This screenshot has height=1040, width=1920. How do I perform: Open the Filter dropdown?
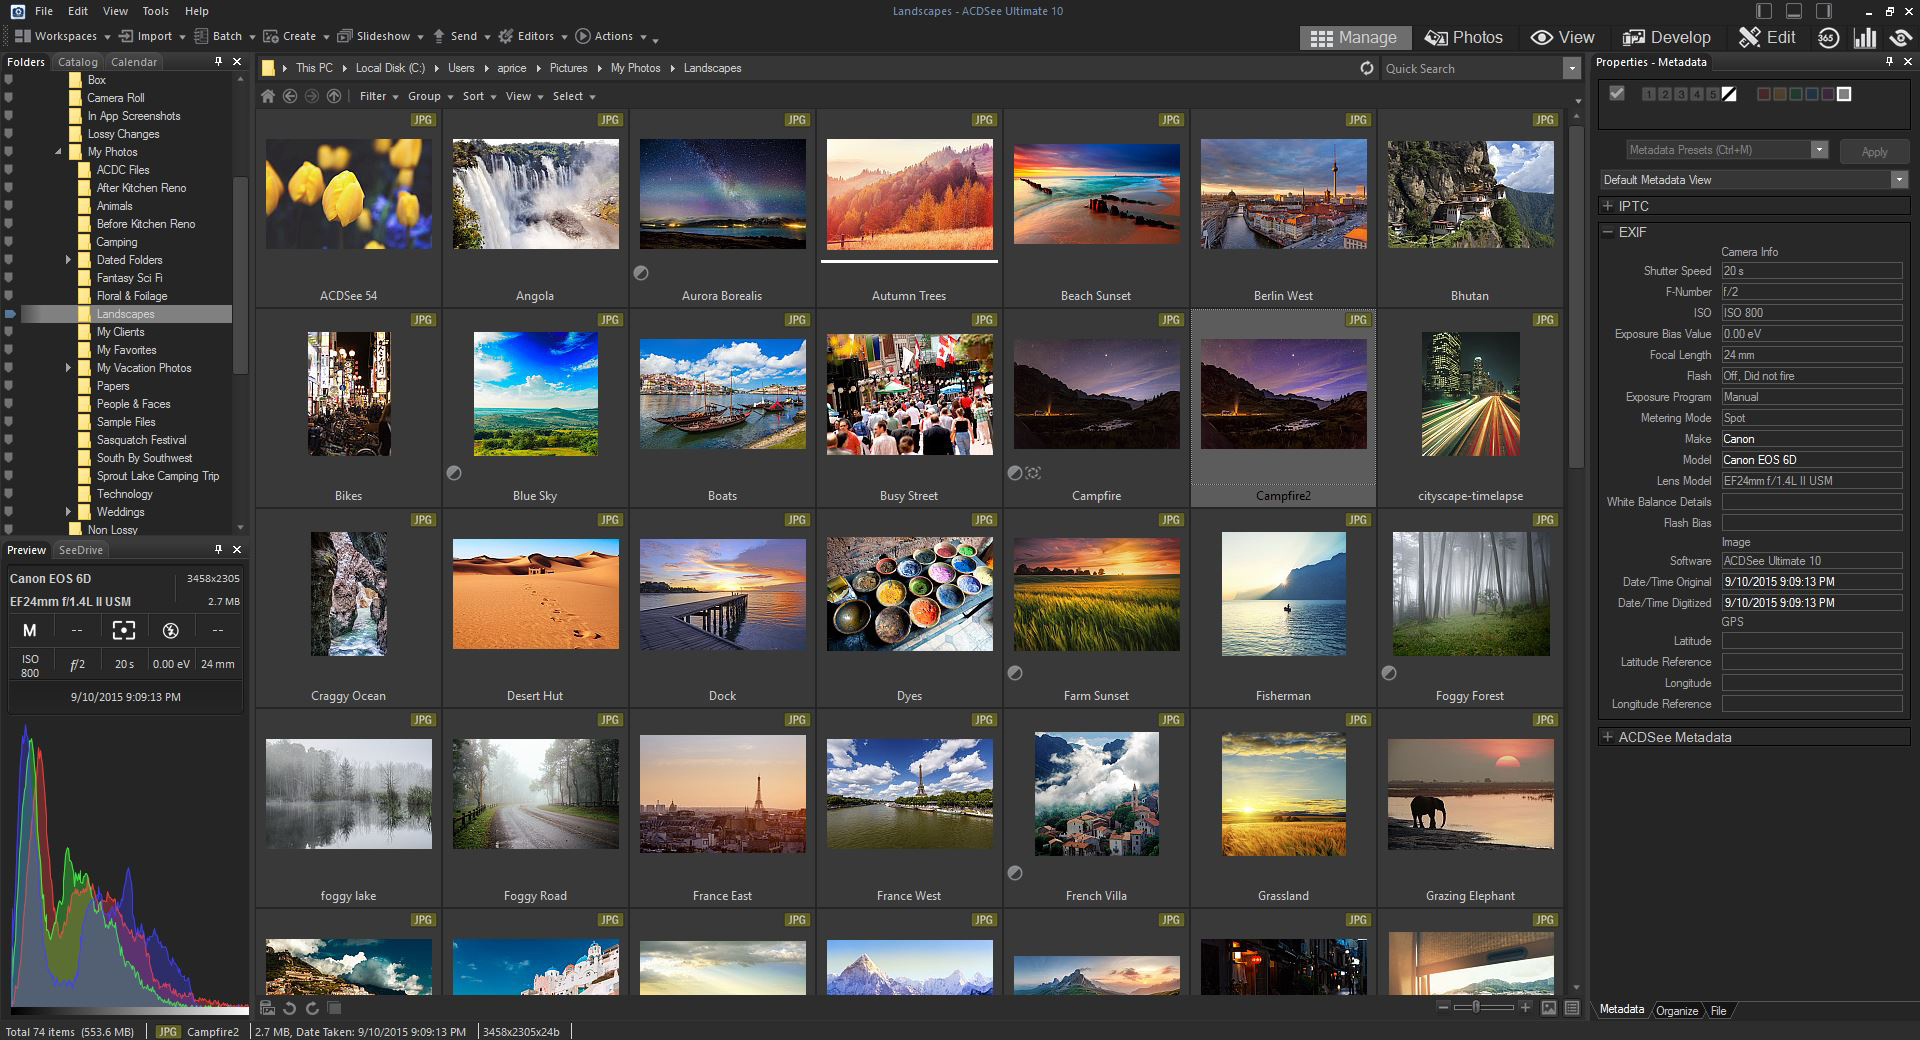(x=379, y=96)
